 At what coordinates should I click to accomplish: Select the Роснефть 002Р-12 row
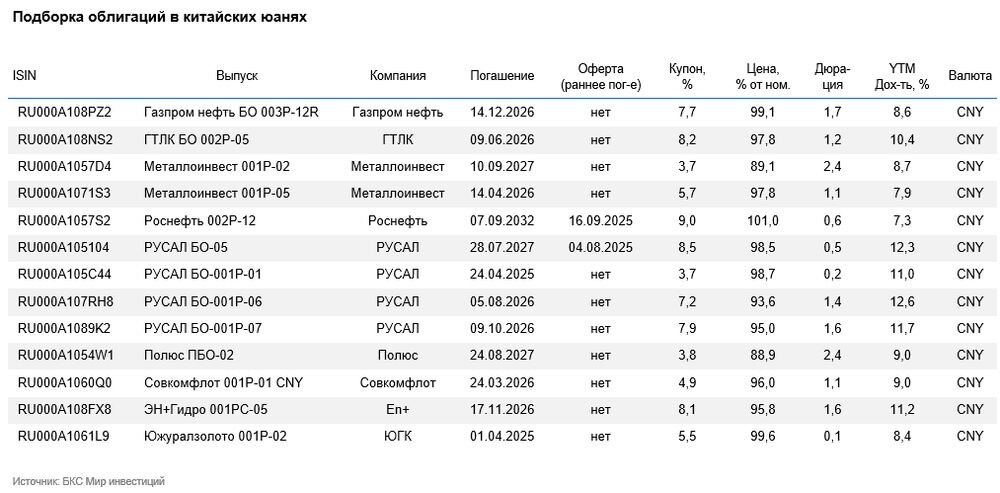coord(502,221)
